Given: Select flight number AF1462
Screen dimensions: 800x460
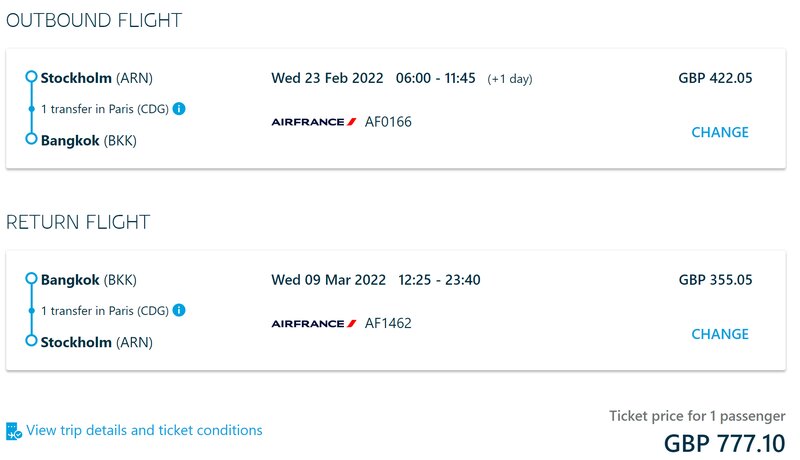Looking at the screenshot, I should pyautogui.click(x=388, y=323).
